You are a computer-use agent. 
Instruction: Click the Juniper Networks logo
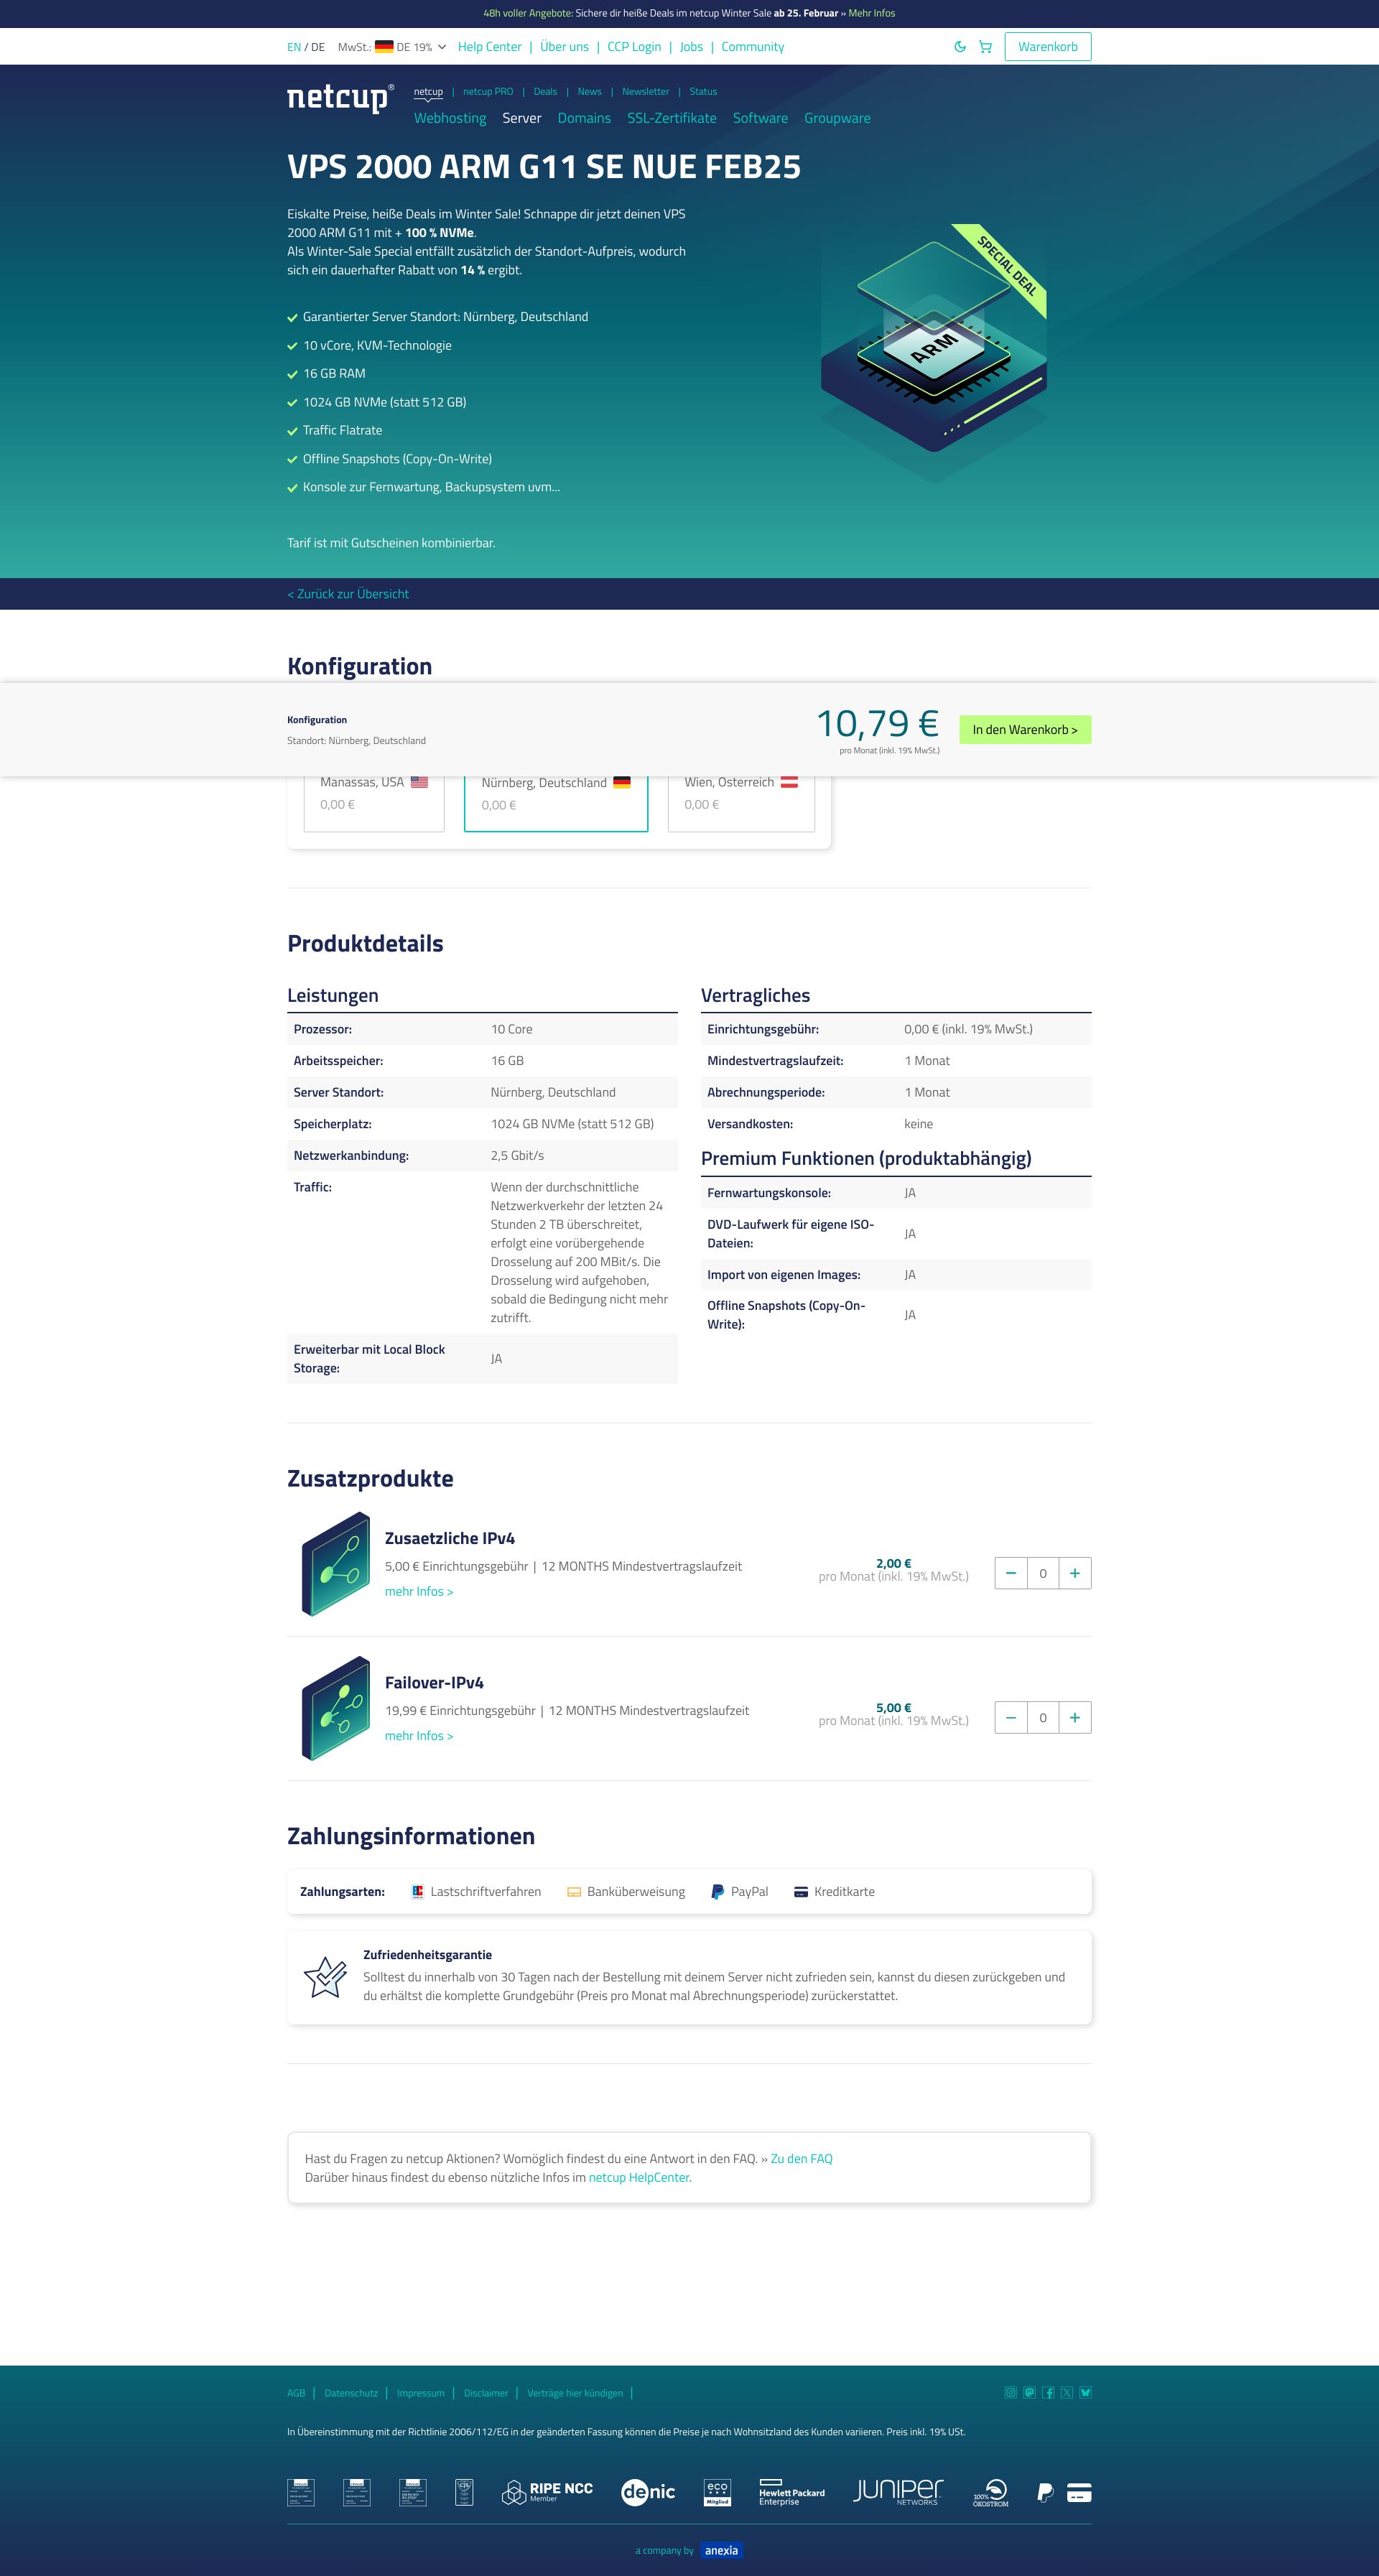pos(898,2492)
